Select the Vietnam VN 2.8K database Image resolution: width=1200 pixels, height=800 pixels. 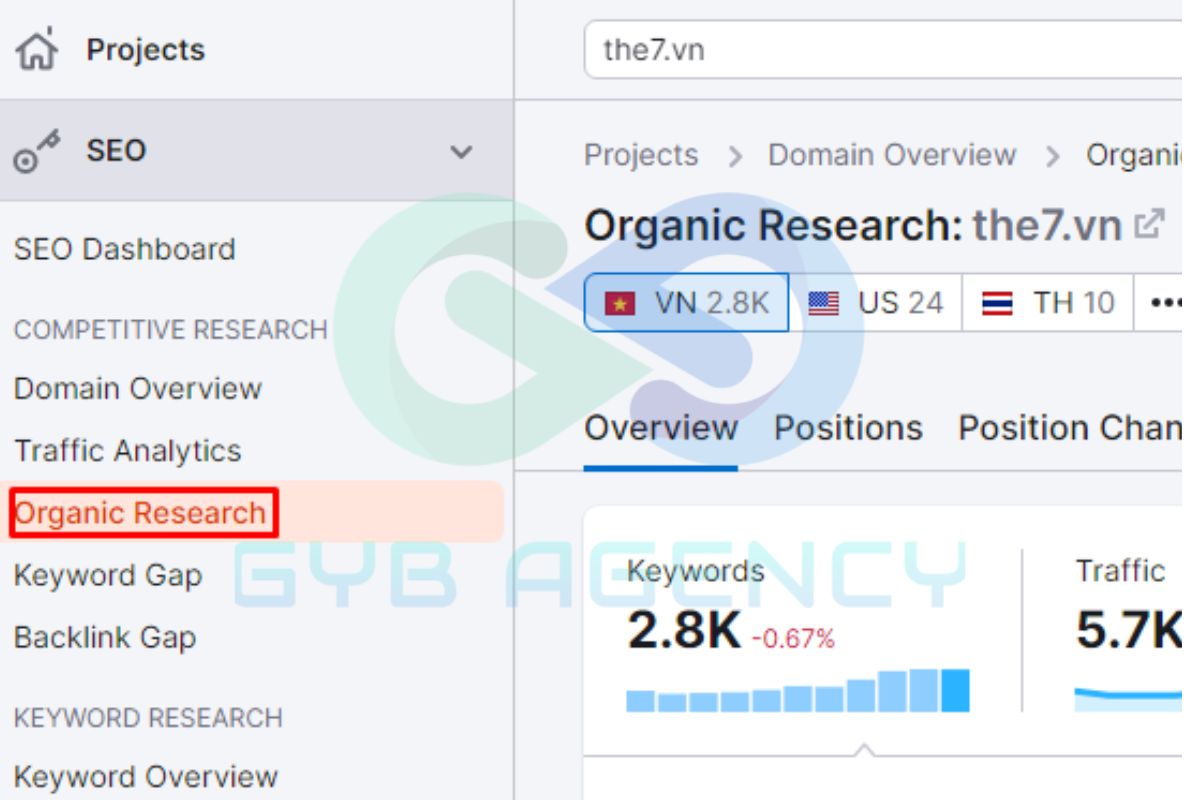pos(686,302)
